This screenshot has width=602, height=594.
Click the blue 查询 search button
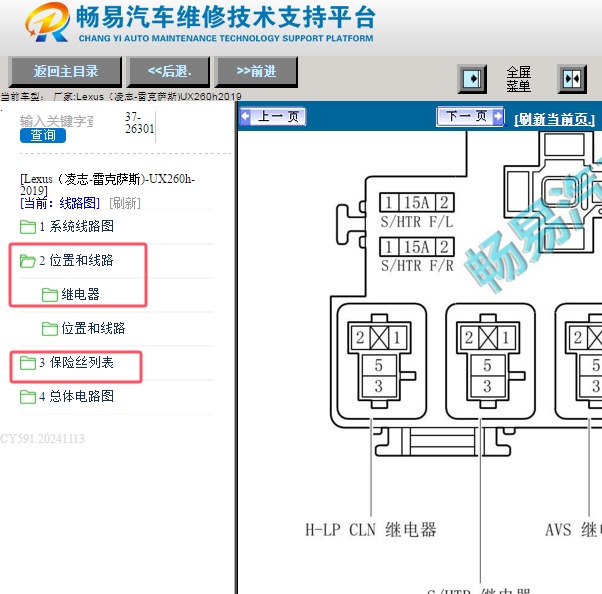[x=43, y=136]
